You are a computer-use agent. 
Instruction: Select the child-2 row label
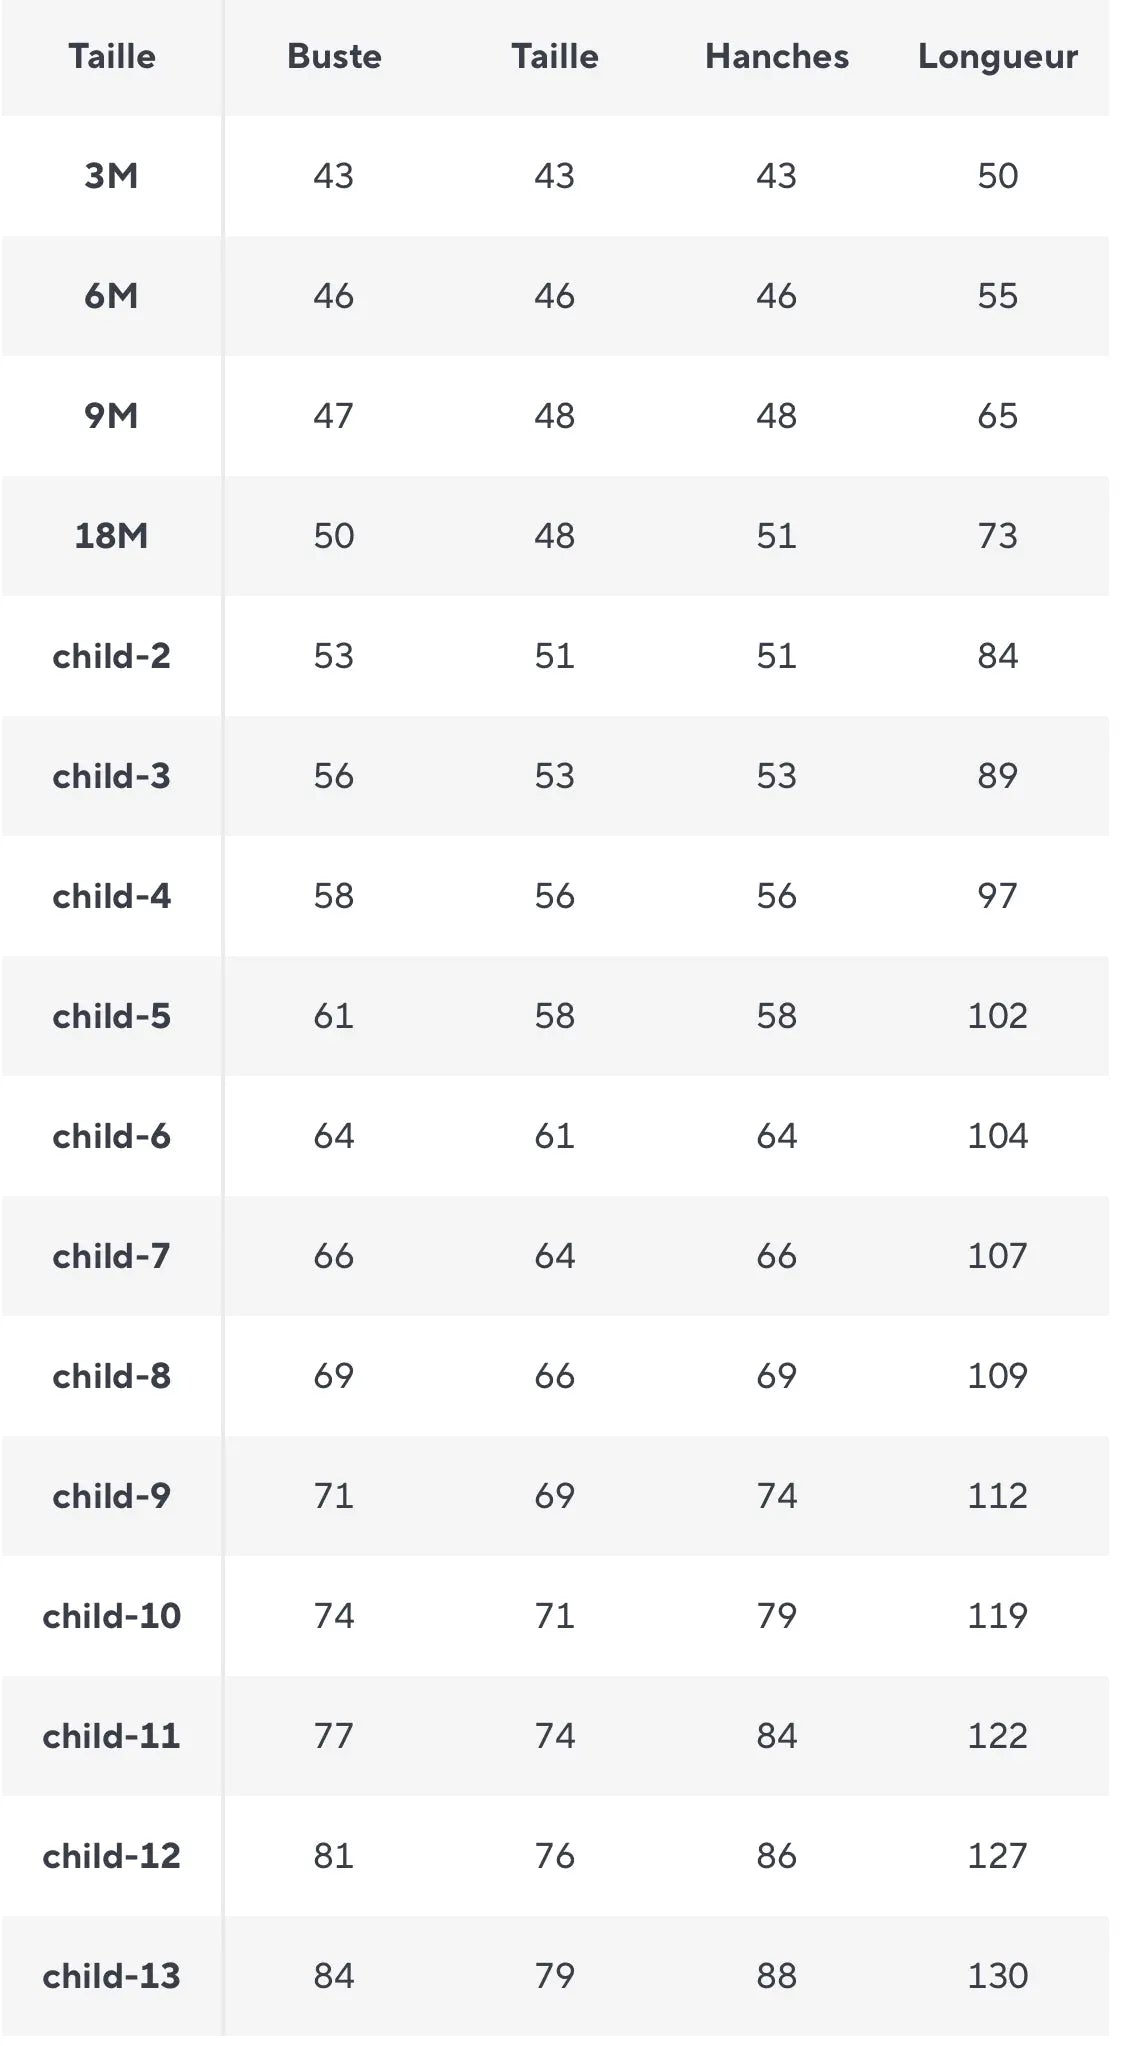point(111,656)
